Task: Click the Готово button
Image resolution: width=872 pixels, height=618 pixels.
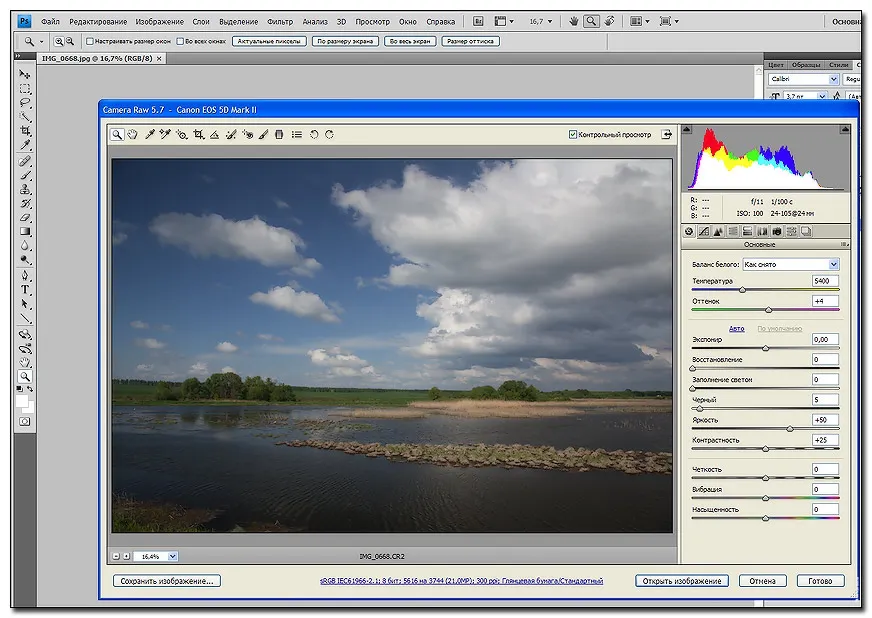Action: (x=820, y=581)
